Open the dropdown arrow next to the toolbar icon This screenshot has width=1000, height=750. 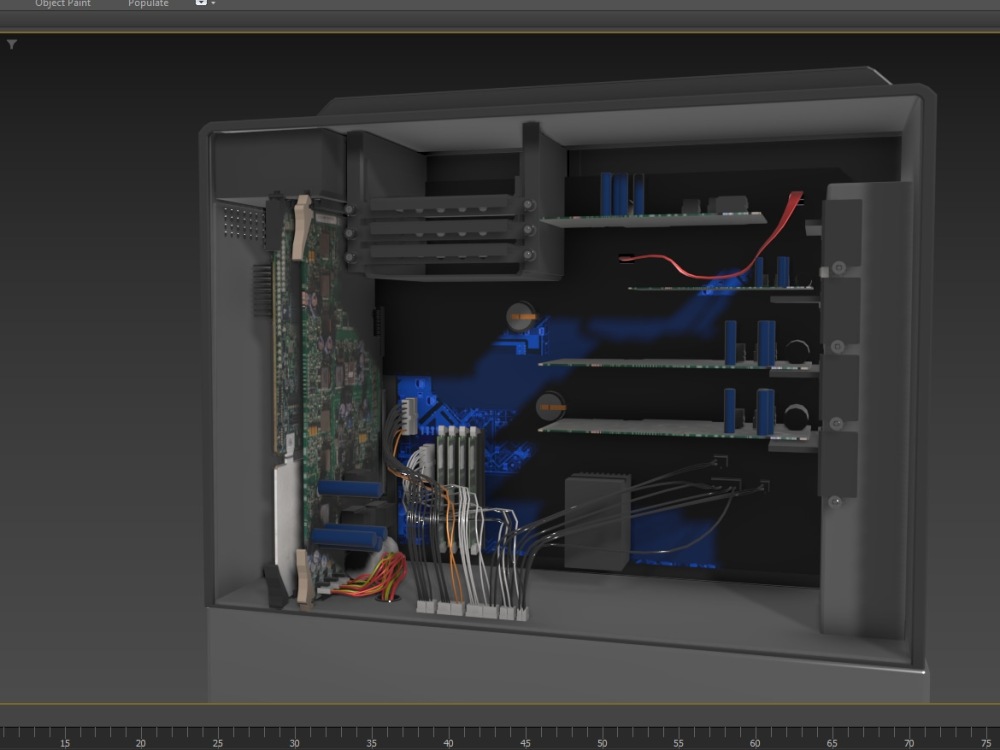pyautogui.click(x=211, y=4)
